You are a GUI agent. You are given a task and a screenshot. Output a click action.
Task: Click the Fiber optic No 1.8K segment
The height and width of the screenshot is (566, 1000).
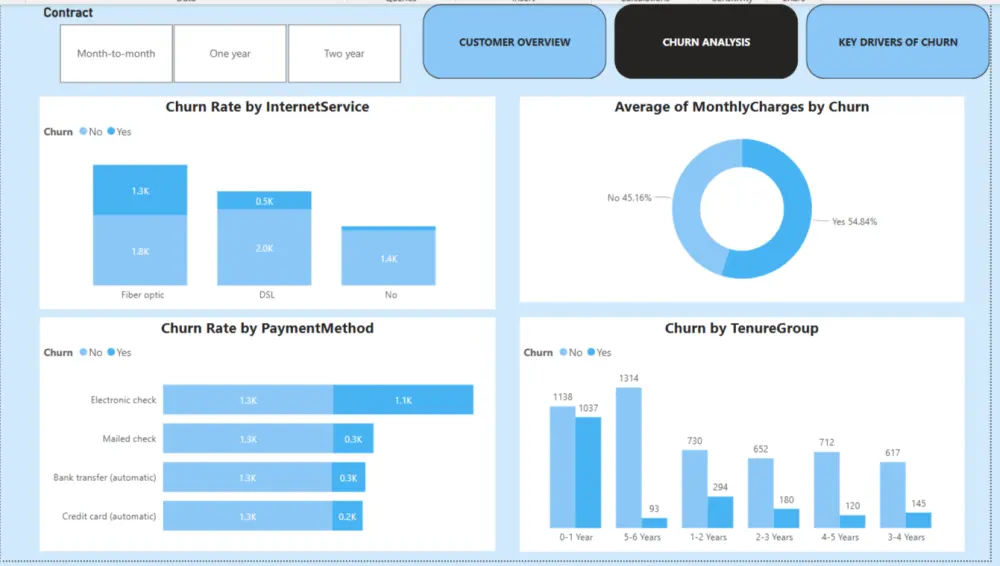click(x=140, y=250)
